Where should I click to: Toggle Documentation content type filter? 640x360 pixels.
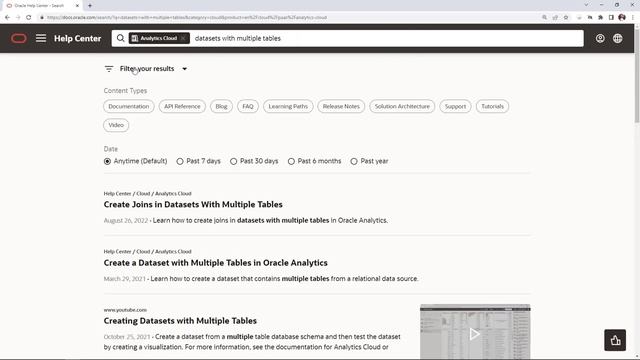[x=129, y=107]
